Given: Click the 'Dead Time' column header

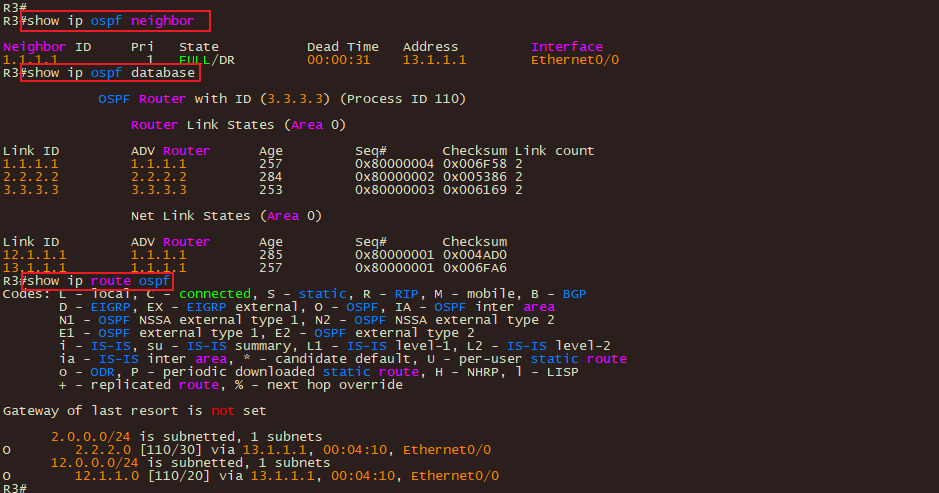Looking at the screenshot, I should pos(343,47).
